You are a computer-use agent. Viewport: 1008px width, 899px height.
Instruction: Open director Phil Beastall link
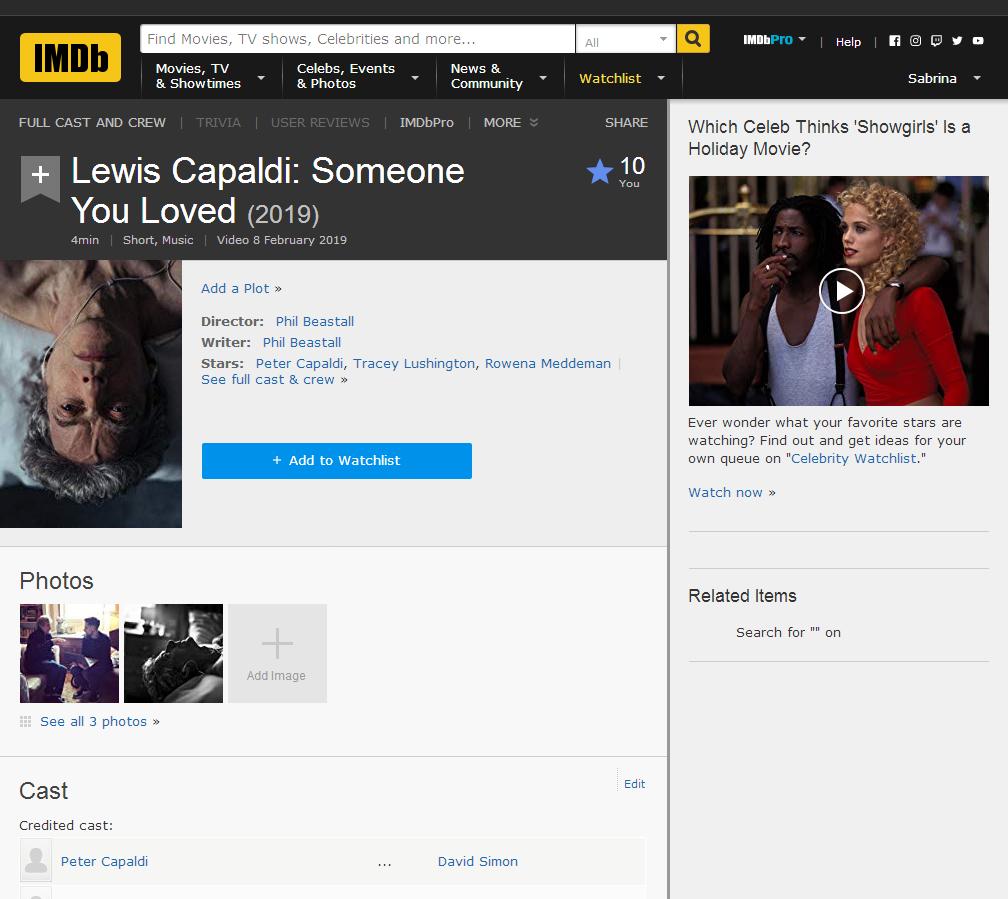pos(315,322)
